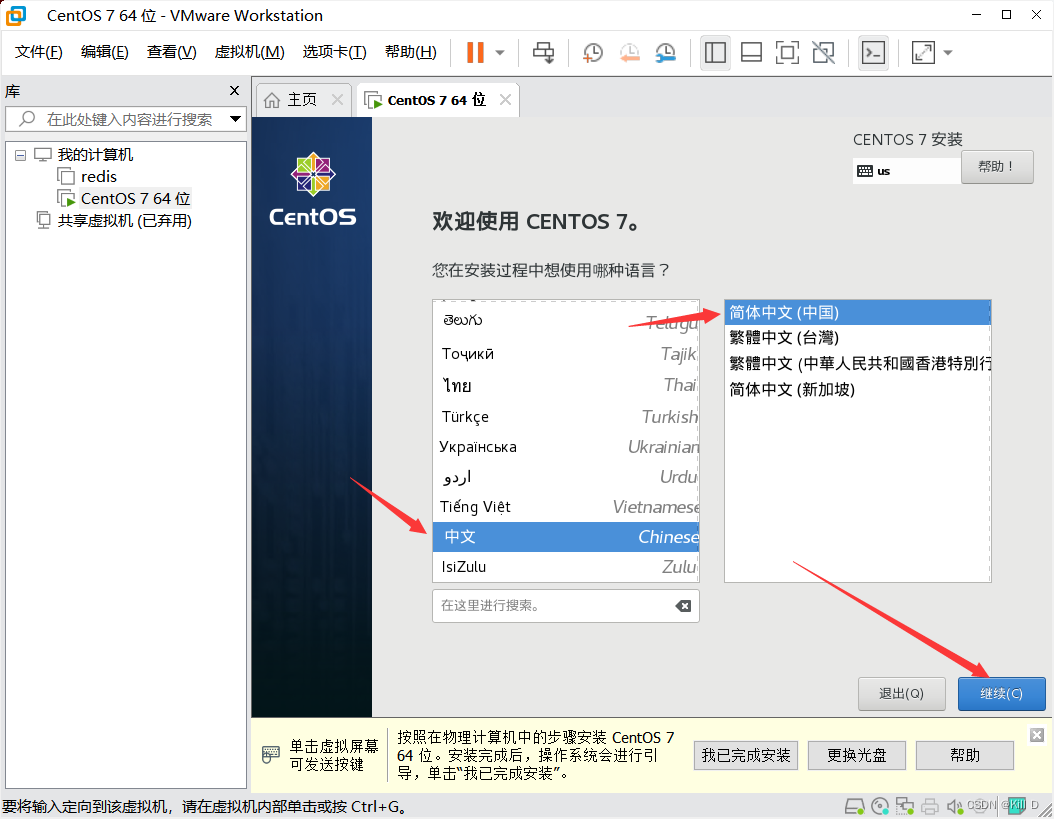
Task: Click the hard disk status icon
Action: point(854,806)
